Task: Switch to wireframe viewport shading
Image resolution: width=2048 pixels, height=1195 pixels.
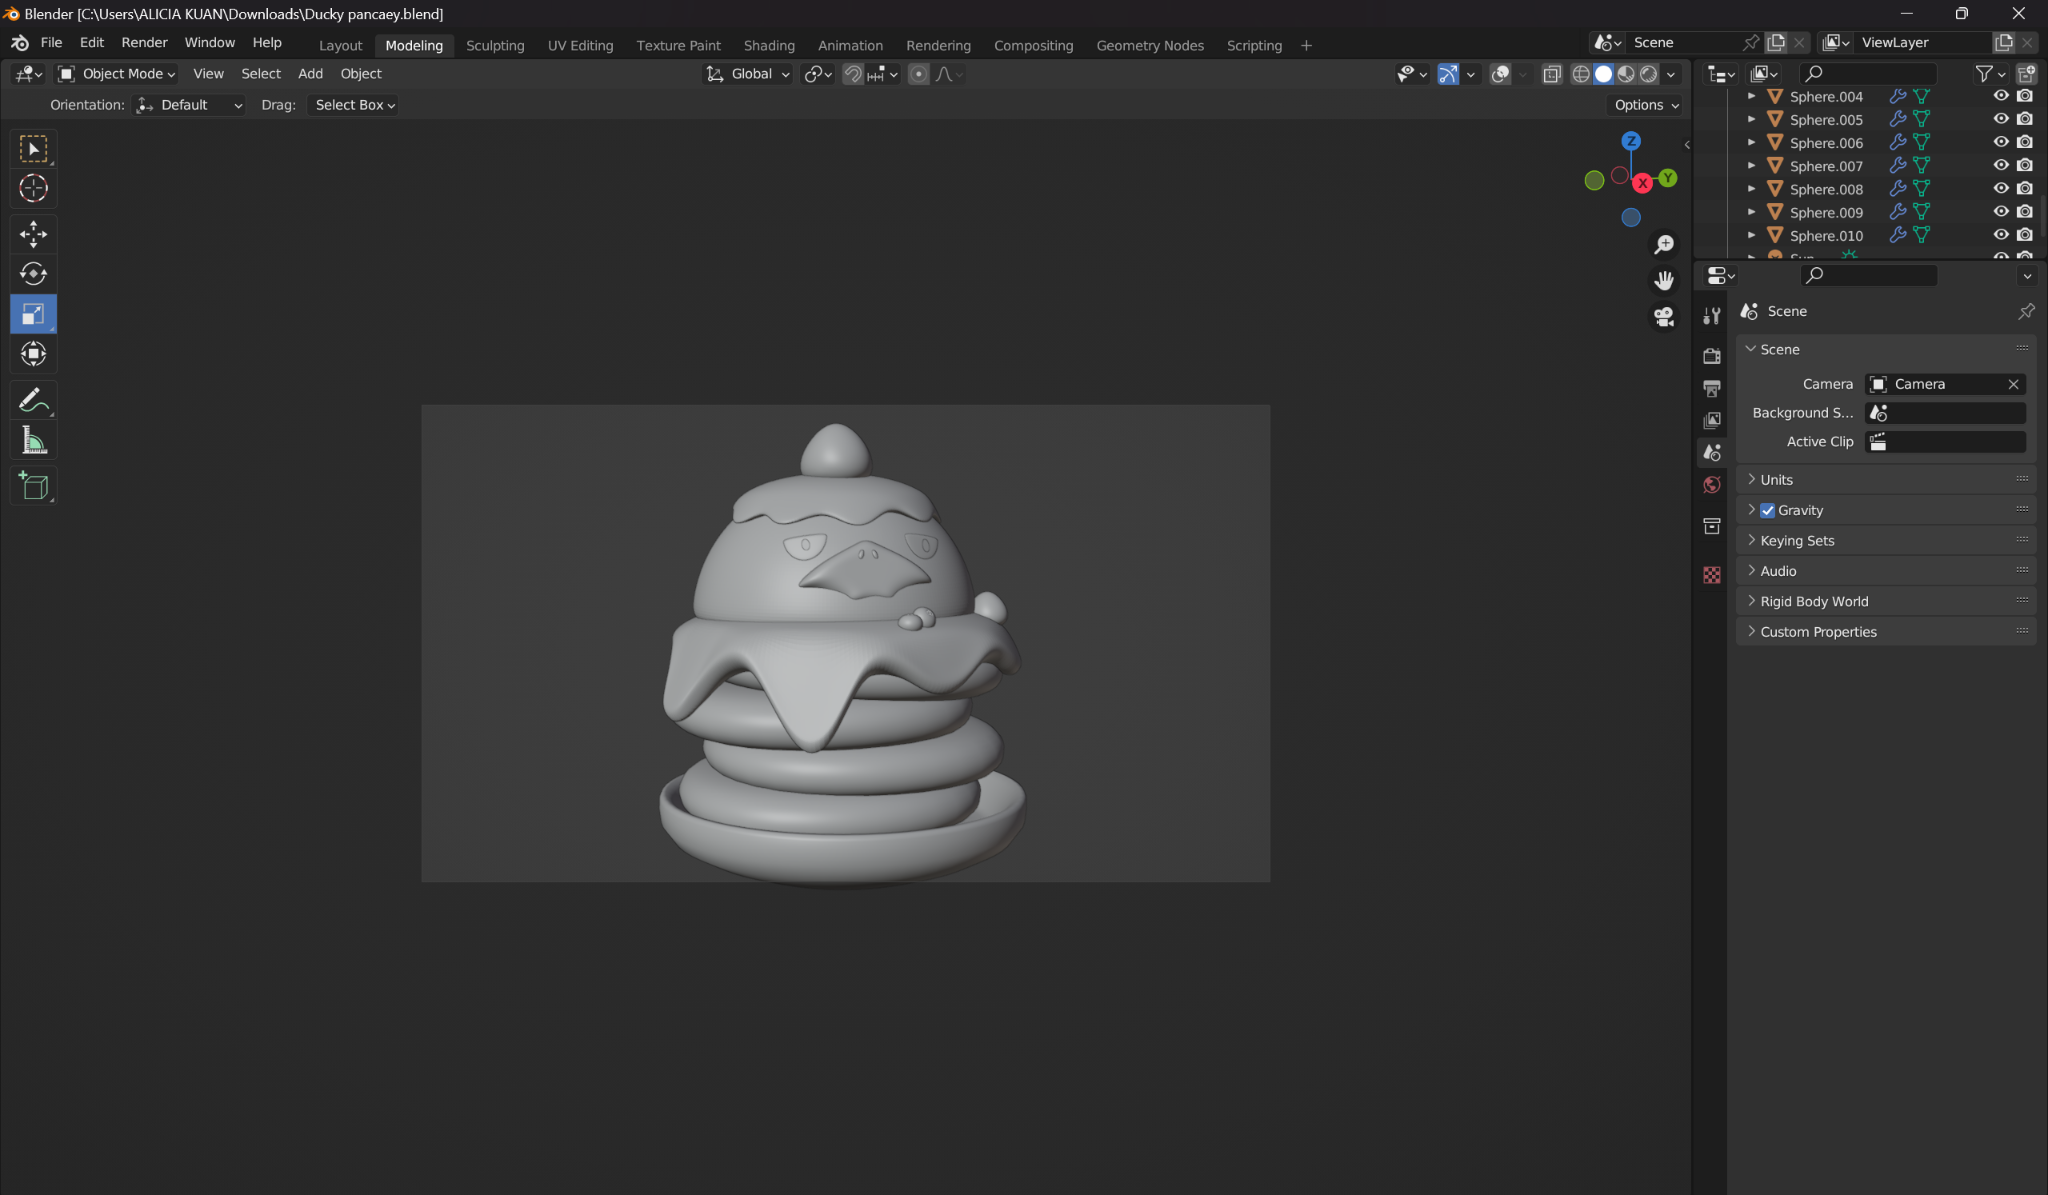Action: (1581, 74)
